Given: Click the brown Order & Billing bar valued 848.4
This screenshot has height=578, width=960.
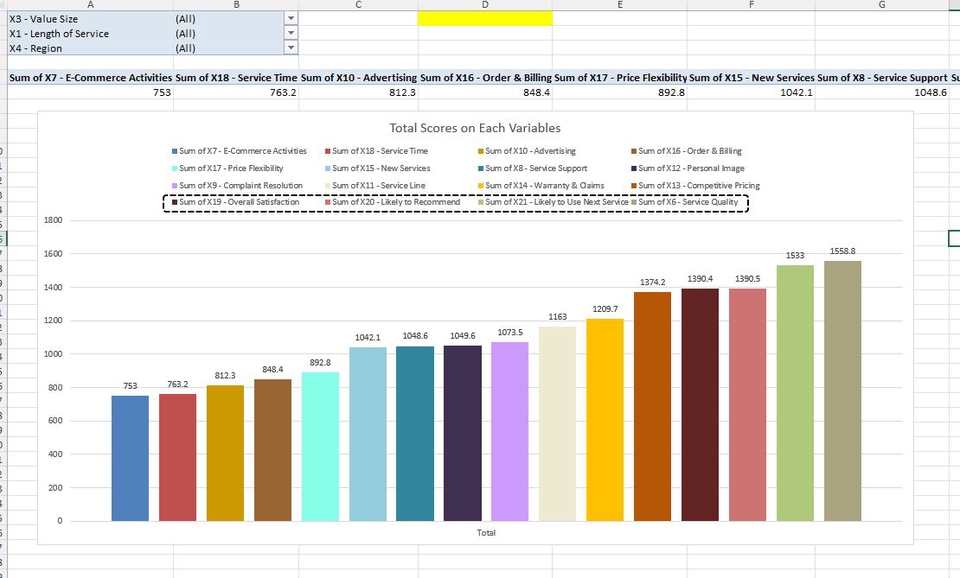Looking at the screenshot, I should (272, 450).
